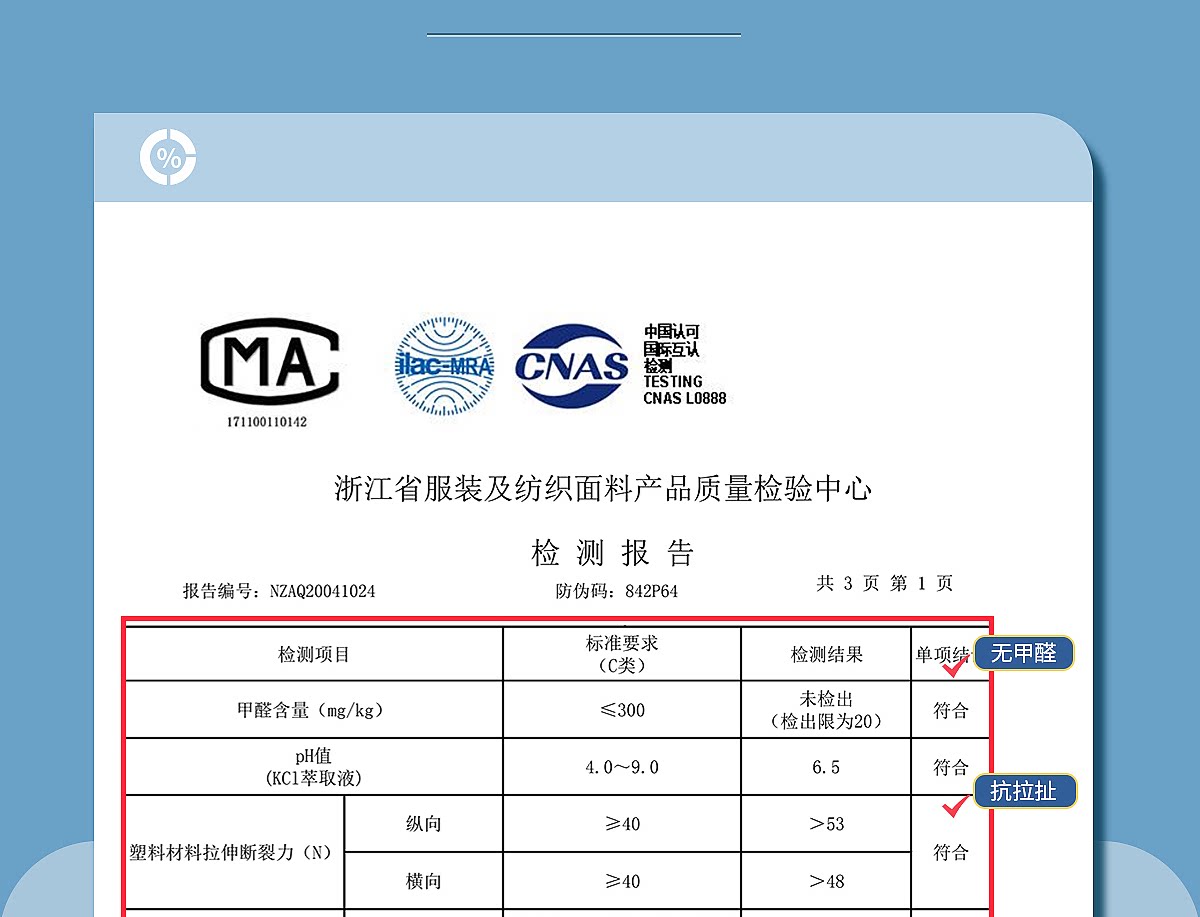Image resolution: width=1200 pixels, height=917 pixels.
Task: Click the red checkmark beside 无甲醛
Action: pyautogui.click(x=955, y=667)
